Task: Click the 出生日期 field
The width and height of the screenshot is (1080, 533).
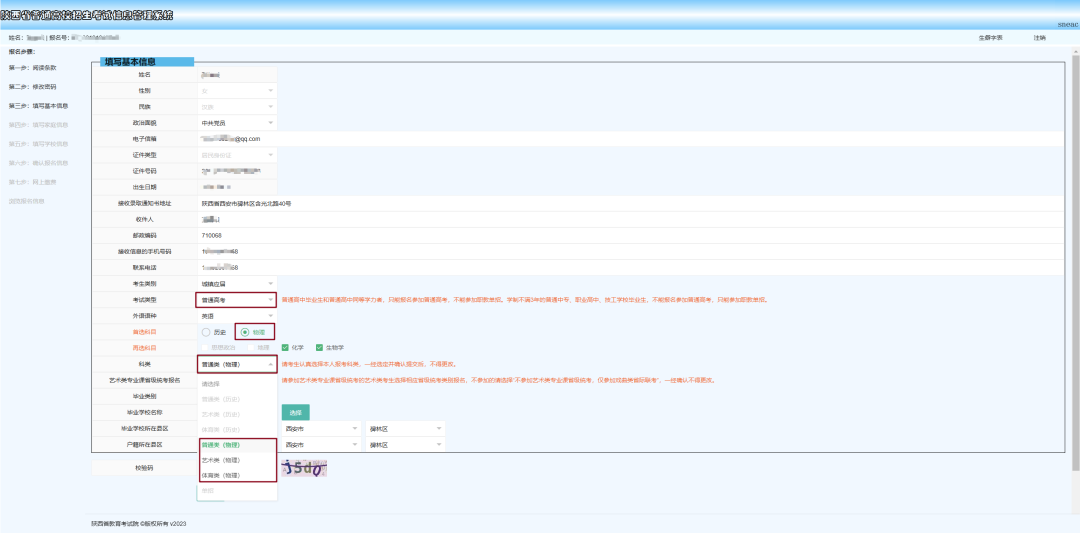Action: 237,187
